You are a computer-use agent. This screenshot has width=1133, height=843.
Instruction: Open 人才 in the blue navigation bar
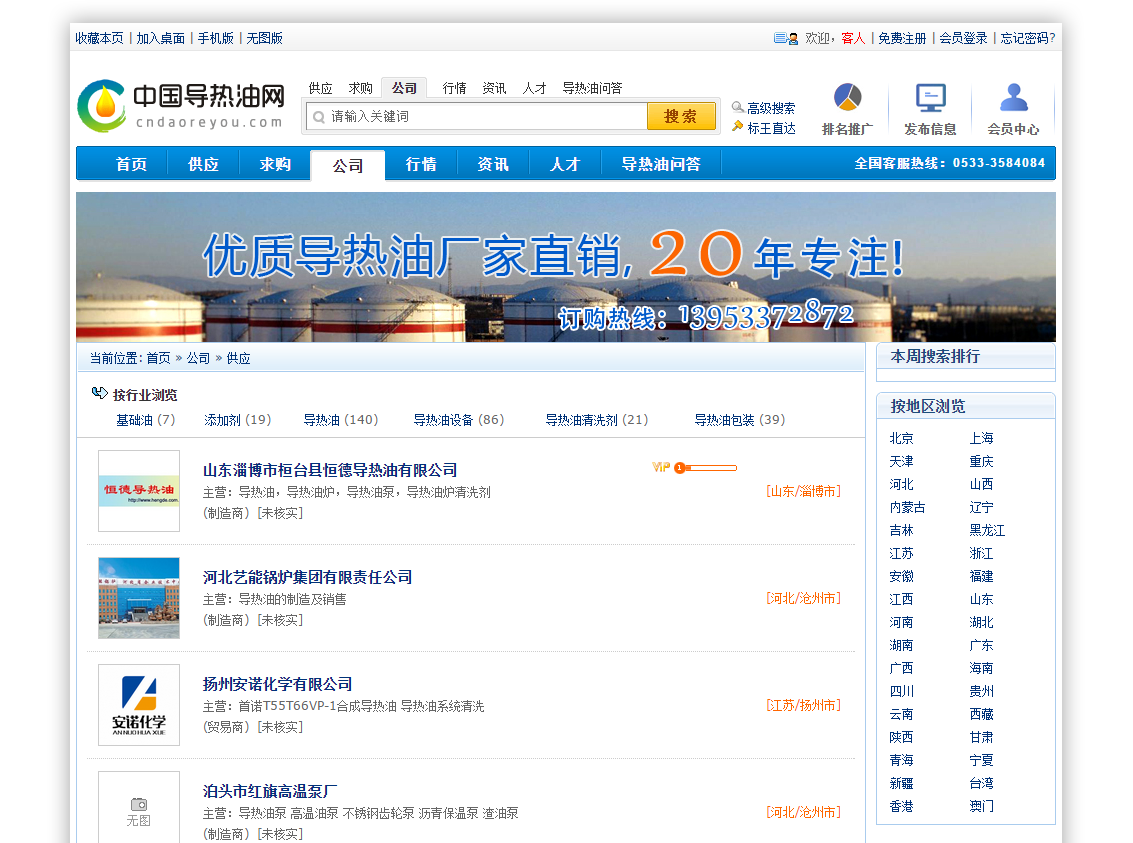[x=565, y=164]
